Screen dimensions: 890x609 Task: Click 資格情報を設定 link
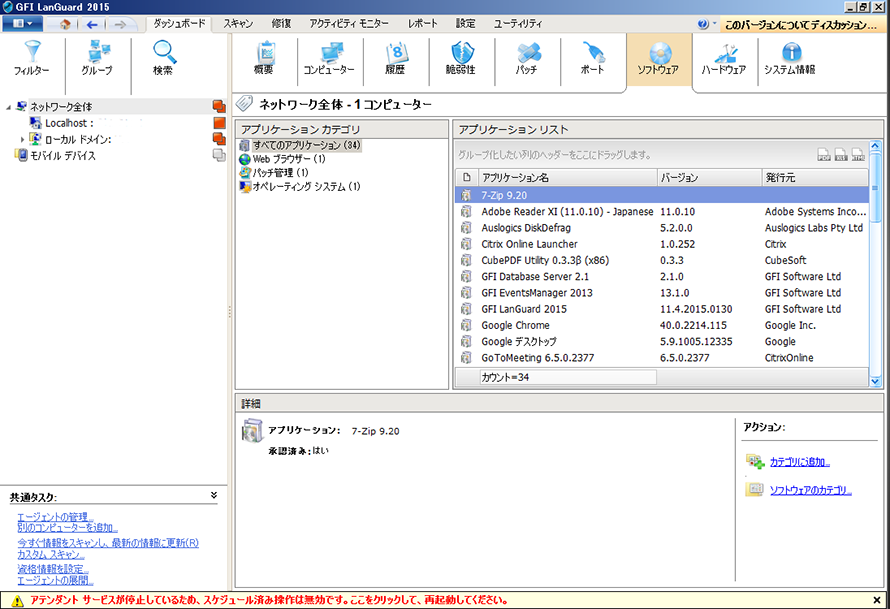pos(52,569)
